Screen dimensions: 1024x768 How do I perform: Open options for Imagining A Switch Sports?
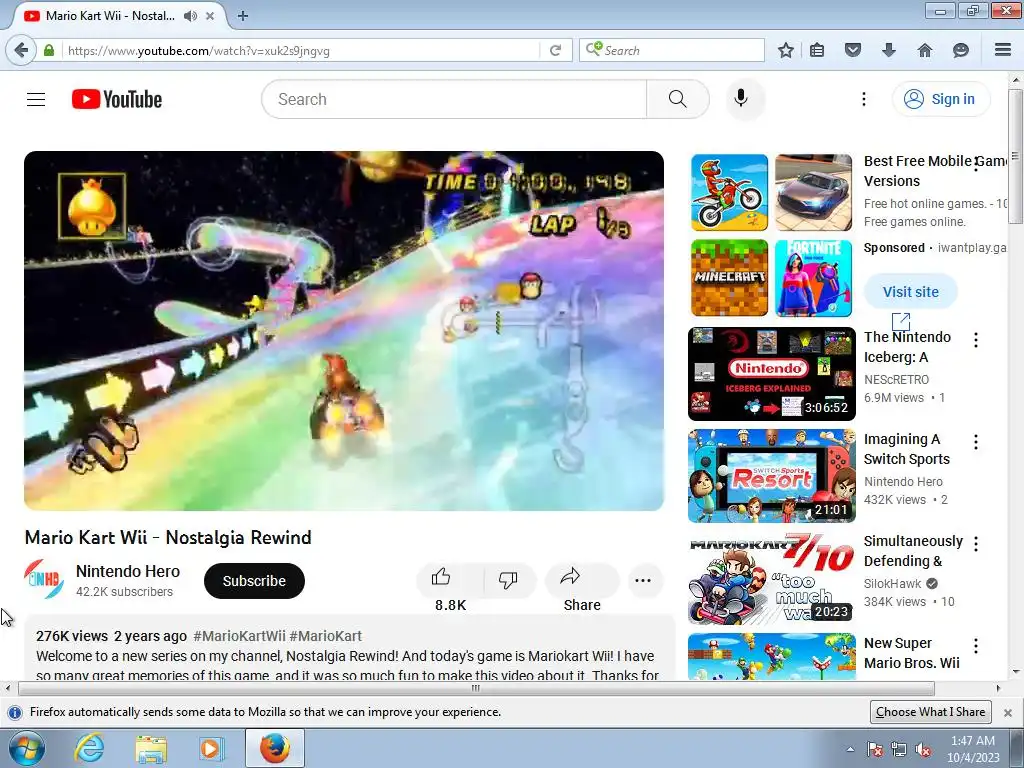tap(976, 442)
